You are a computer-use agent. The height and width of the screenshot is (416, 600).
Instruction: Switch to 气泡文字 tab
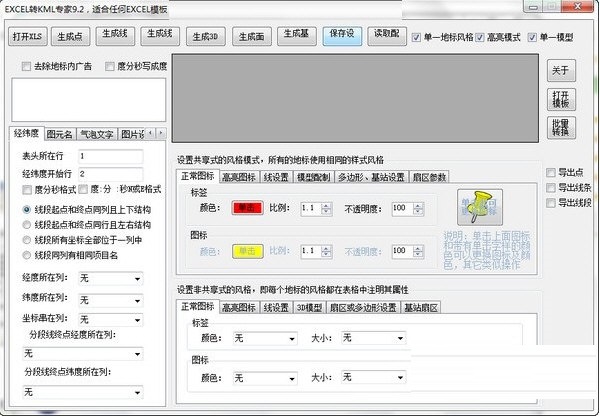click(97, 135)
